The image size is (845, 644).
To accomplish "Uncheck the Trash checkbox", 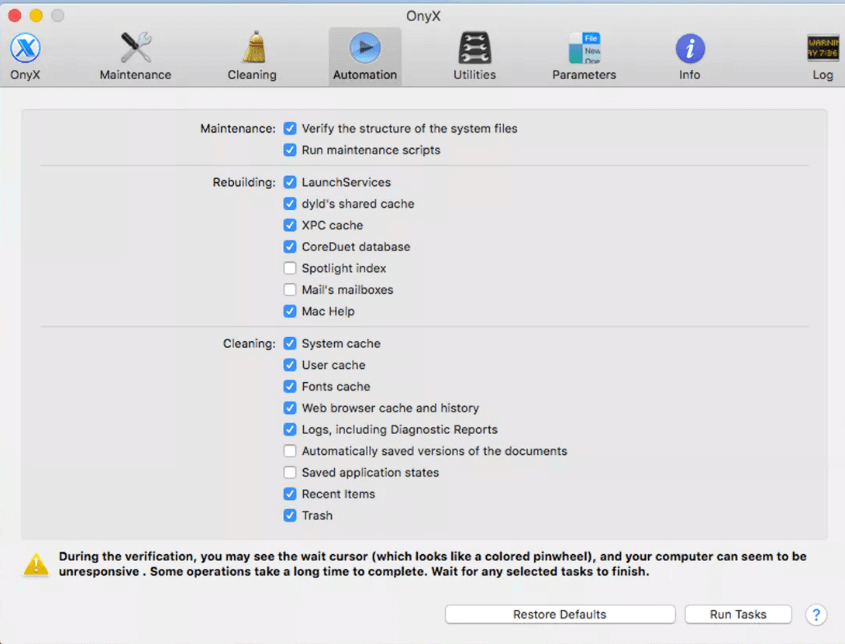I will click(x=290, y=516).
